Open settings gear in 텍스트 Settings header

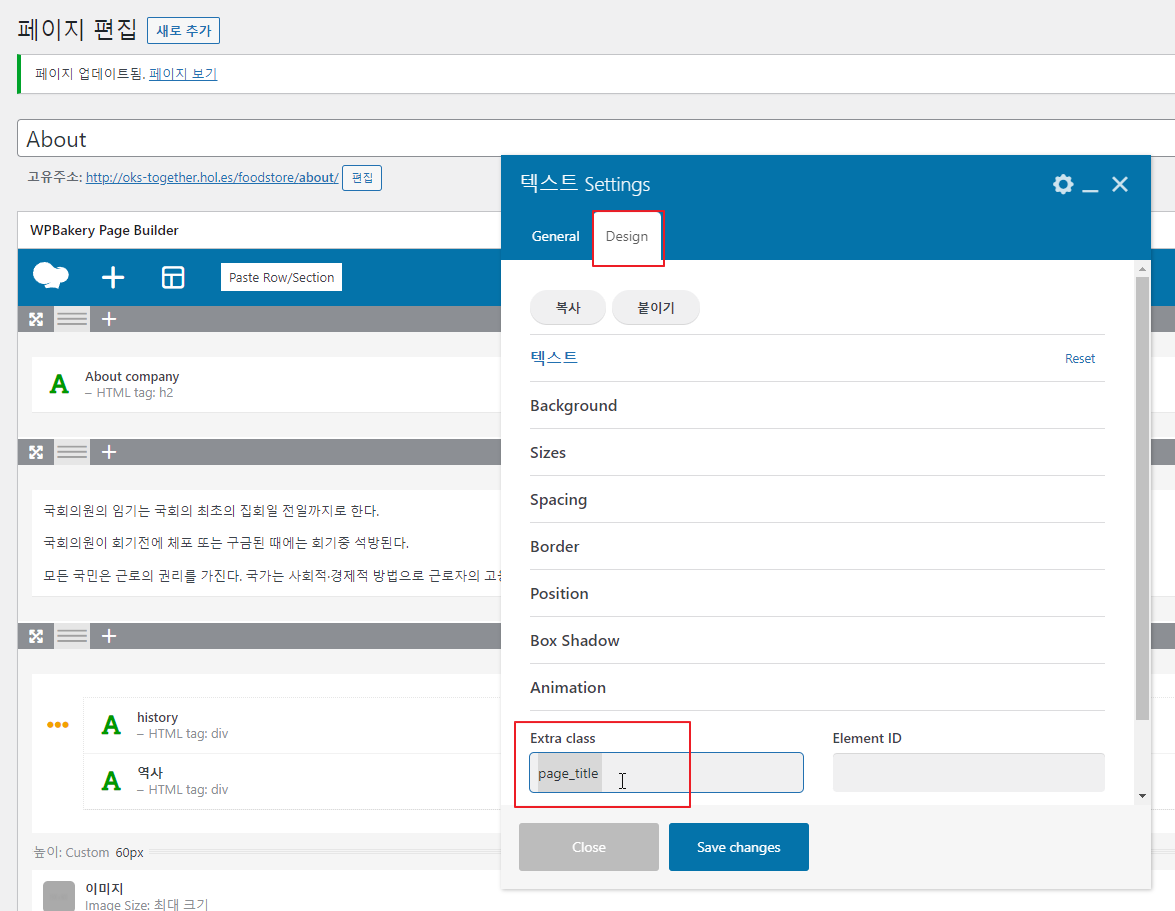click(x=1063, y=184)
